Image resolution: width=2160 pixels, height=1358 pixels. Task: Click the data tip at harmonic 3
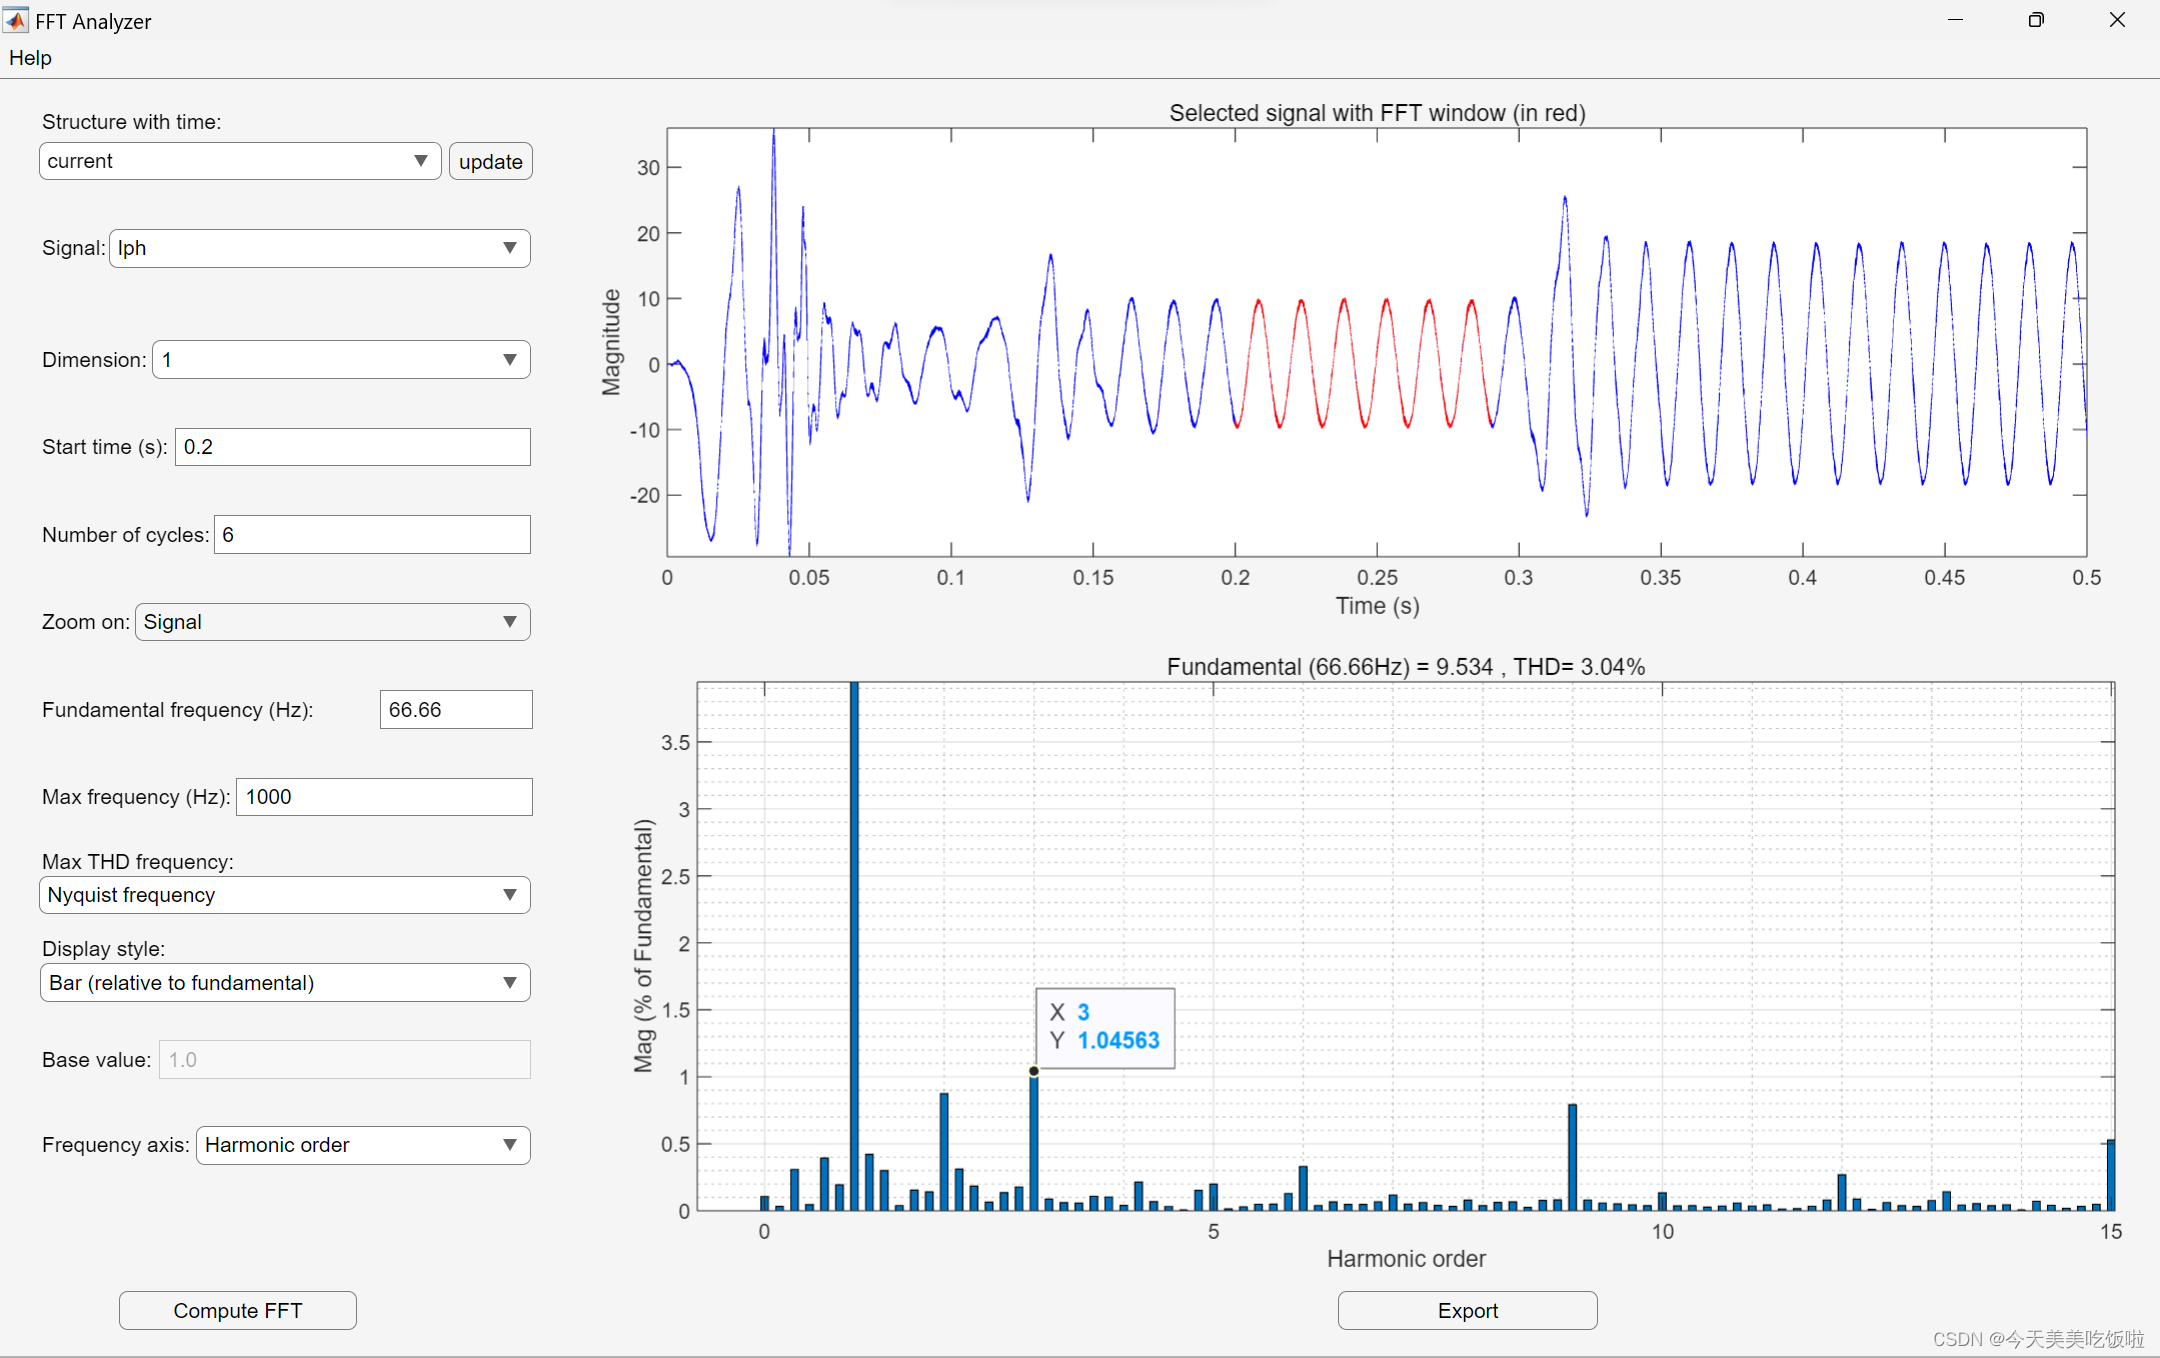1106,1027
